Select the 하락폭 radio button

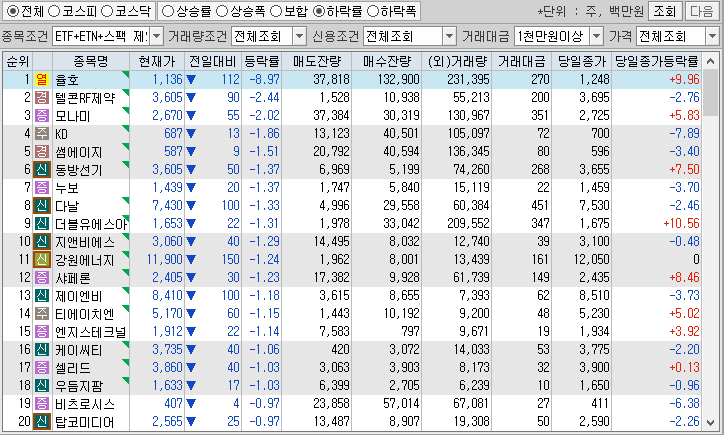(373, 11)
